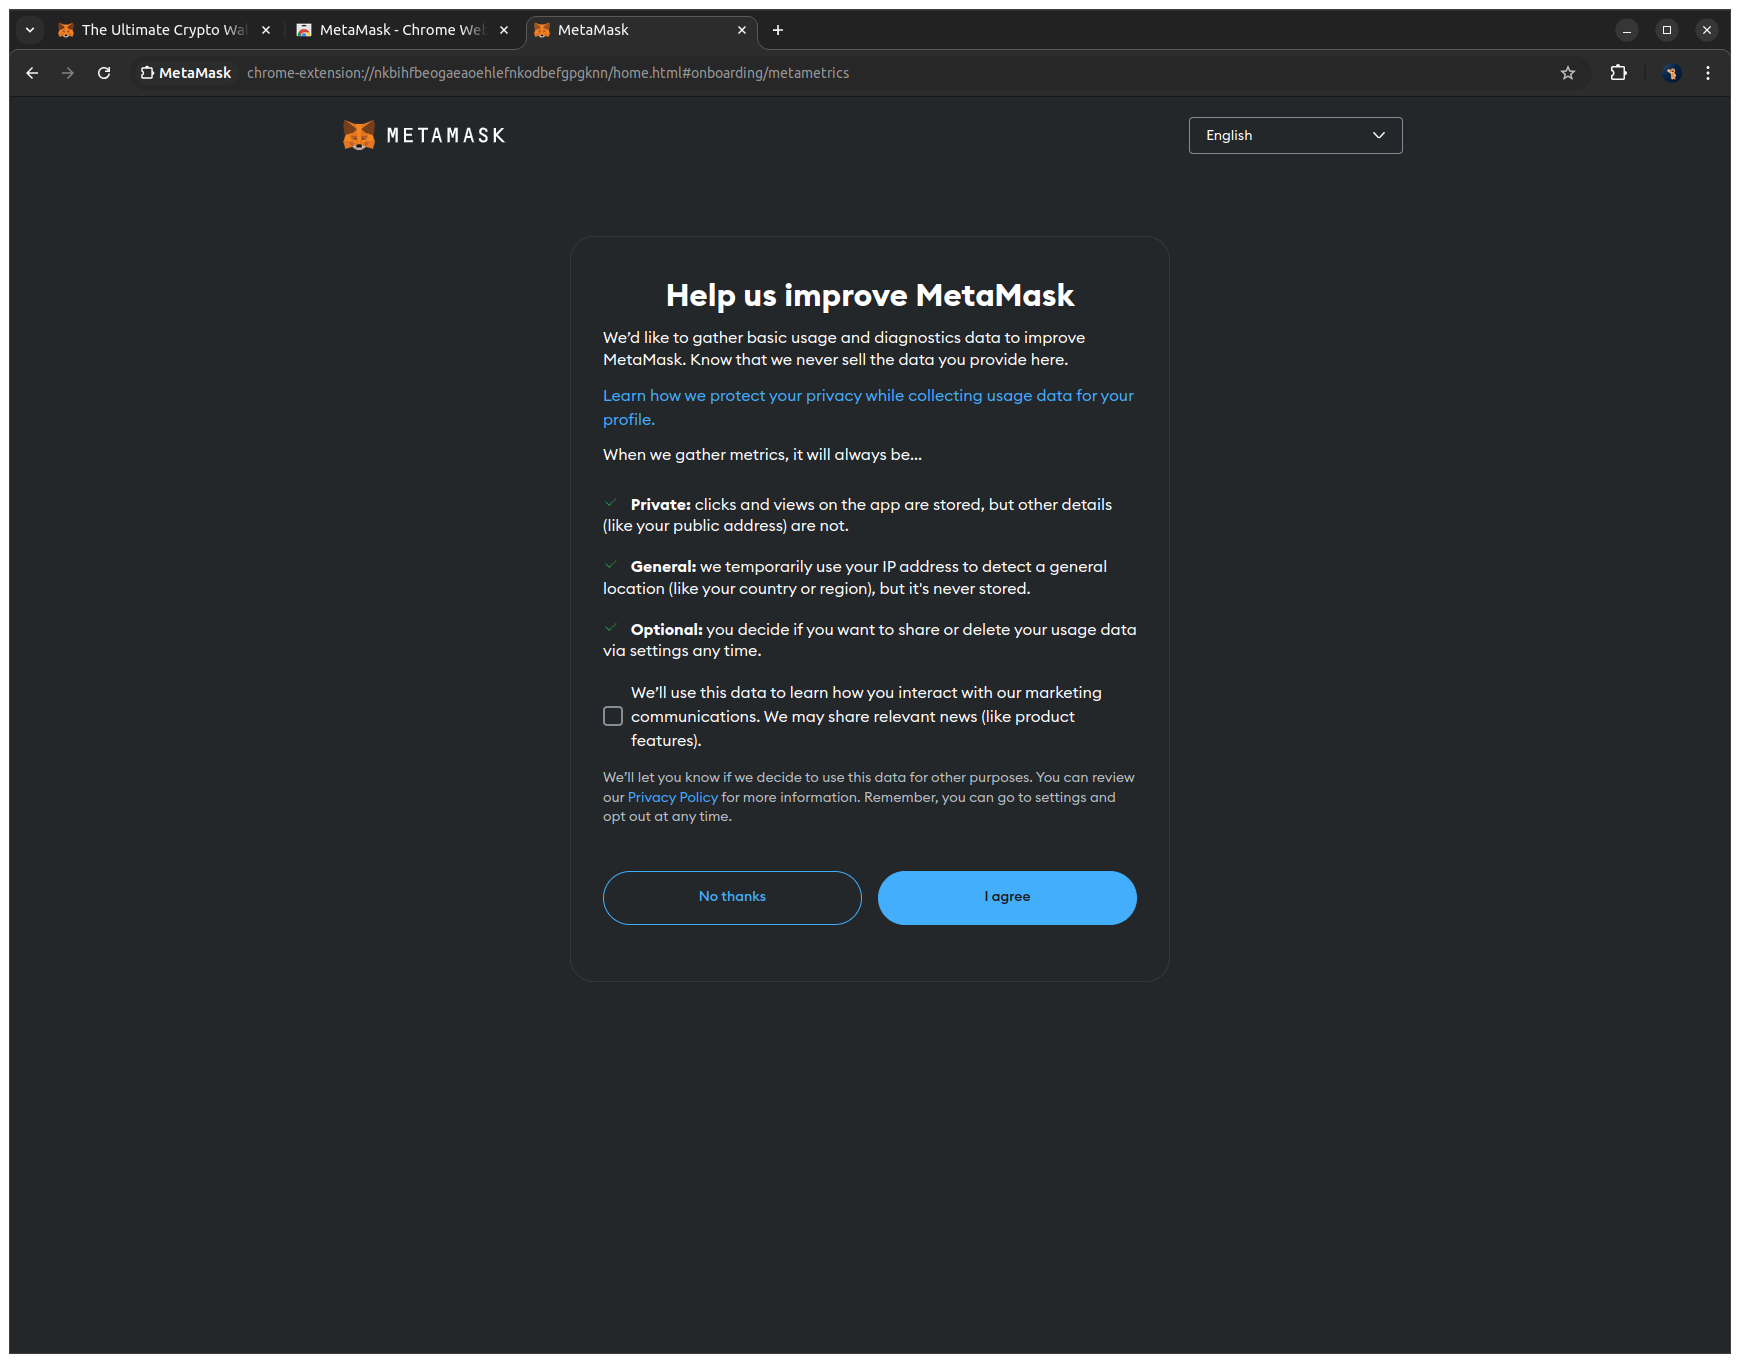The height and width of the screenshot is (1363, 1740).
Task: Go back to the previous page
Action: pyautogui.click(x=32, y=73)
